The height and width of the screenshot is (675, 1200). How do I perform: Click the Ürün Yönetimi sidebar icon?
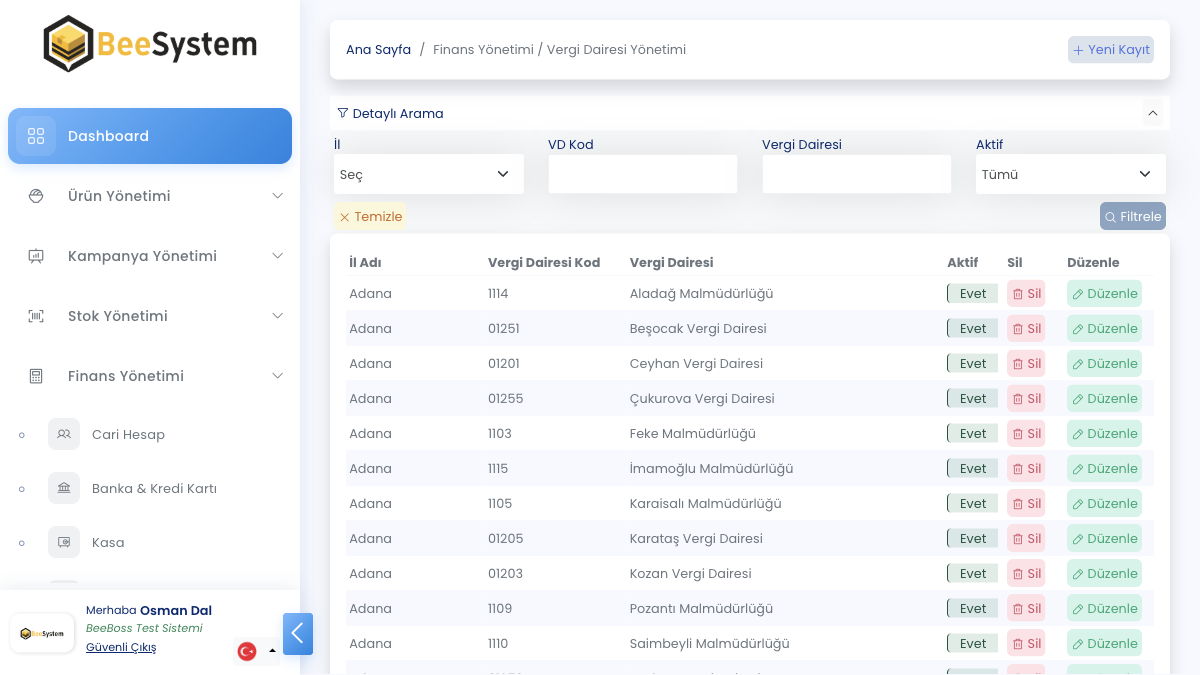pos(36,196)
